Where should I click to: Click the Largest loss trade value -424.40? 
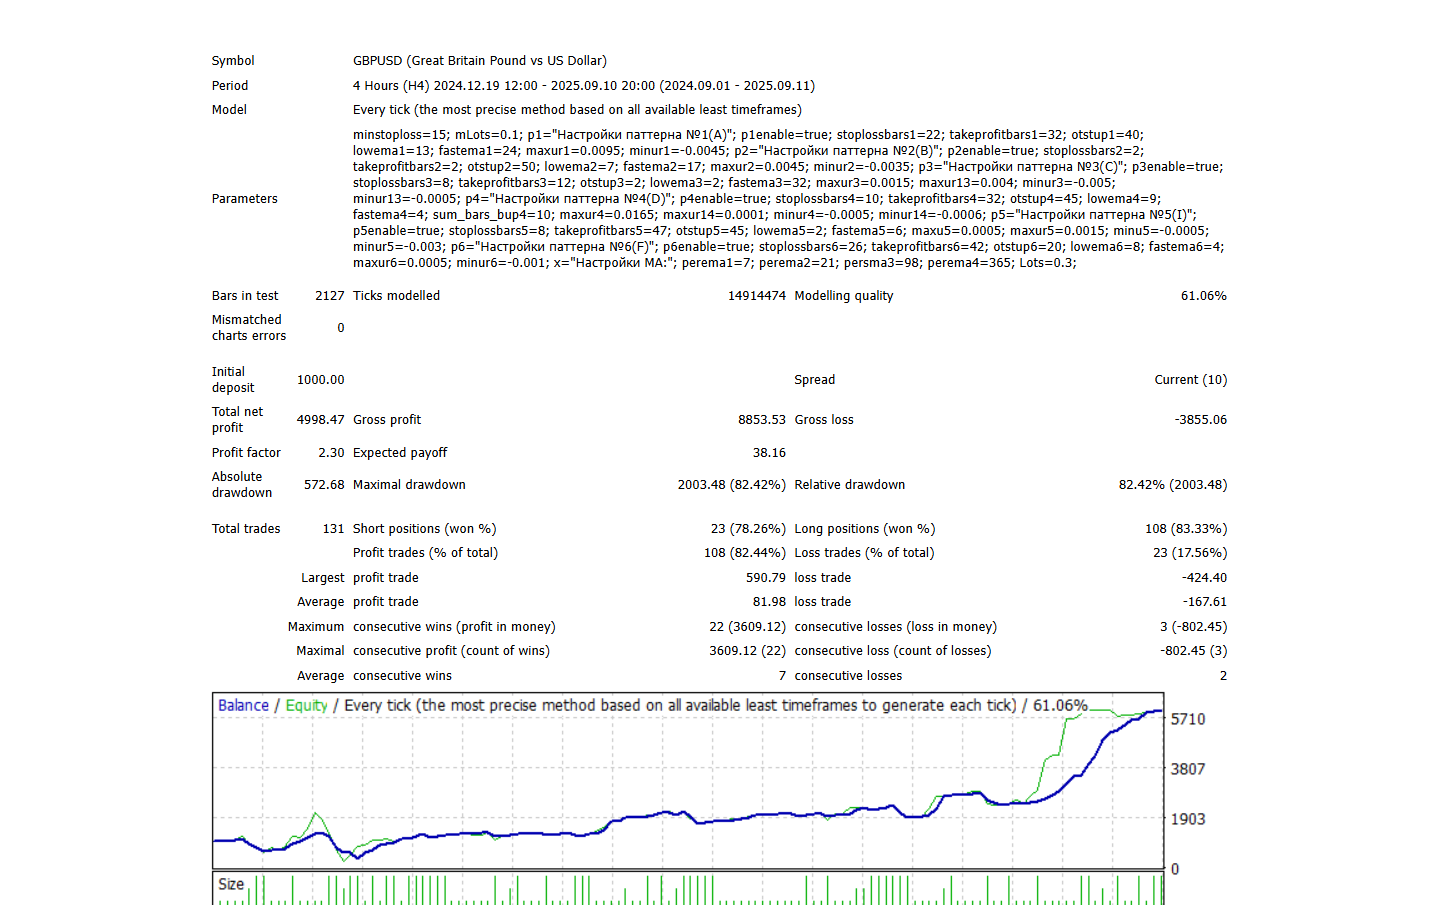pyautogui.click(x=1204, y=578)
